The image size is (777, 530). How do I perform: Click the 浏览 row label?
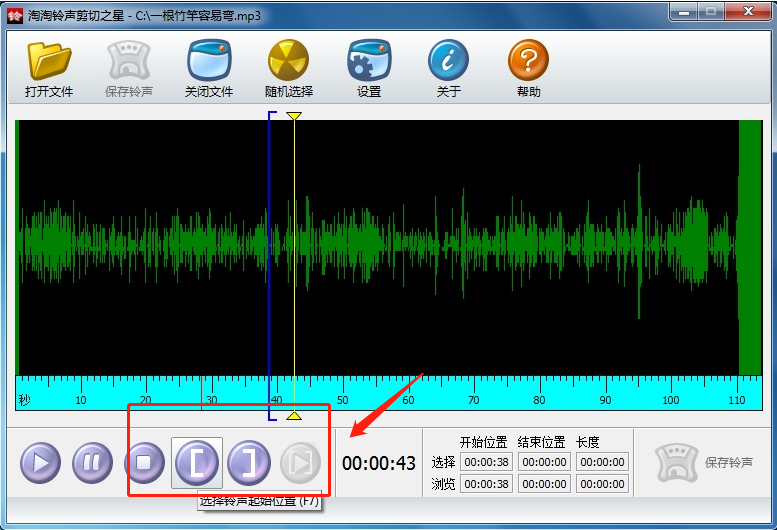pyautogui.click(x=443, y=484)
